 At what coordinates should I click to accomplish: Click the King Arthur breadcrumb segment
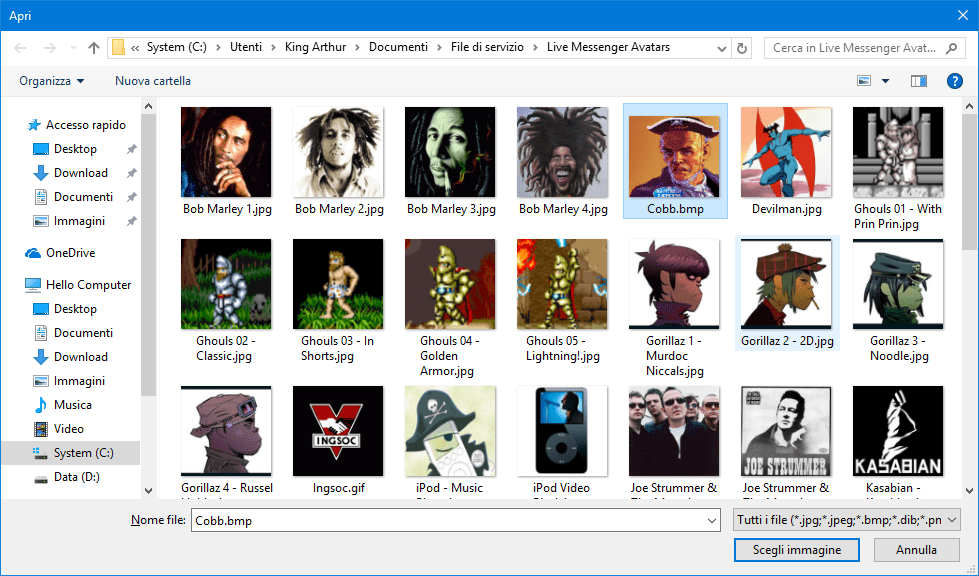315,47
